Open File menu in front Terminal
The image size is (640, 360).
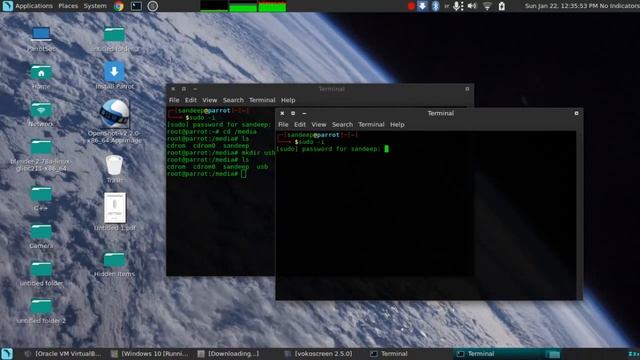pyautogui.click(x=283, y=124)
